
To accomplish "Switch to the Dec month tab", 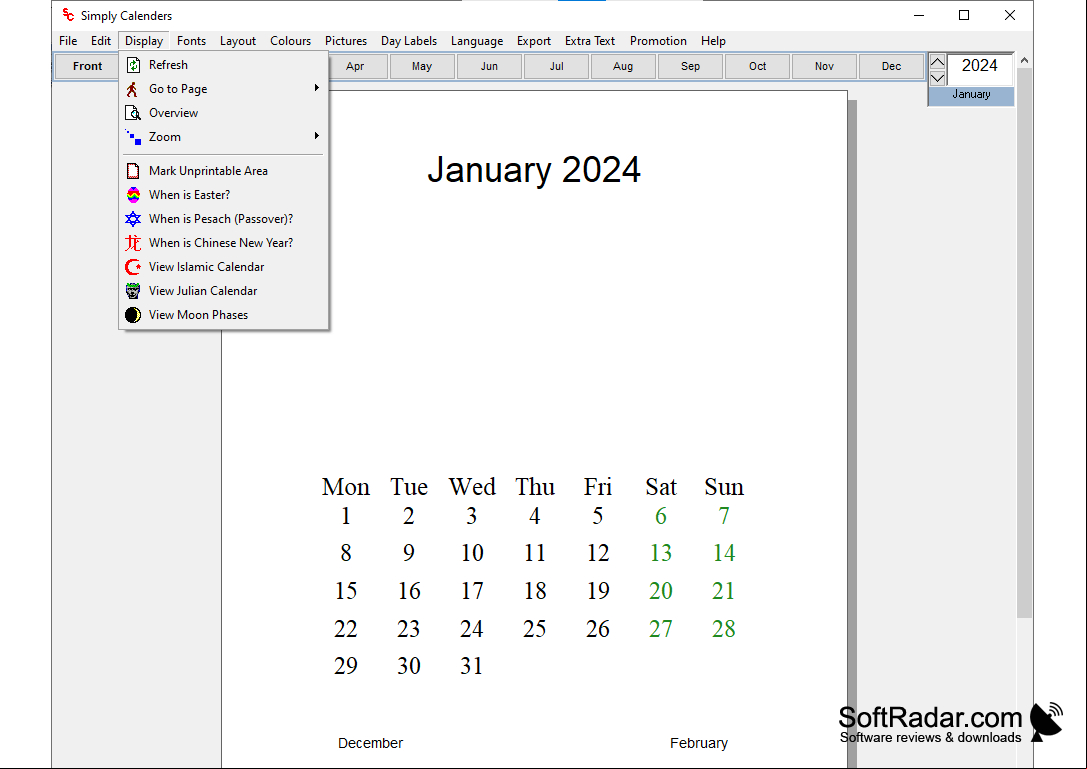I will (x=892, y=67).
